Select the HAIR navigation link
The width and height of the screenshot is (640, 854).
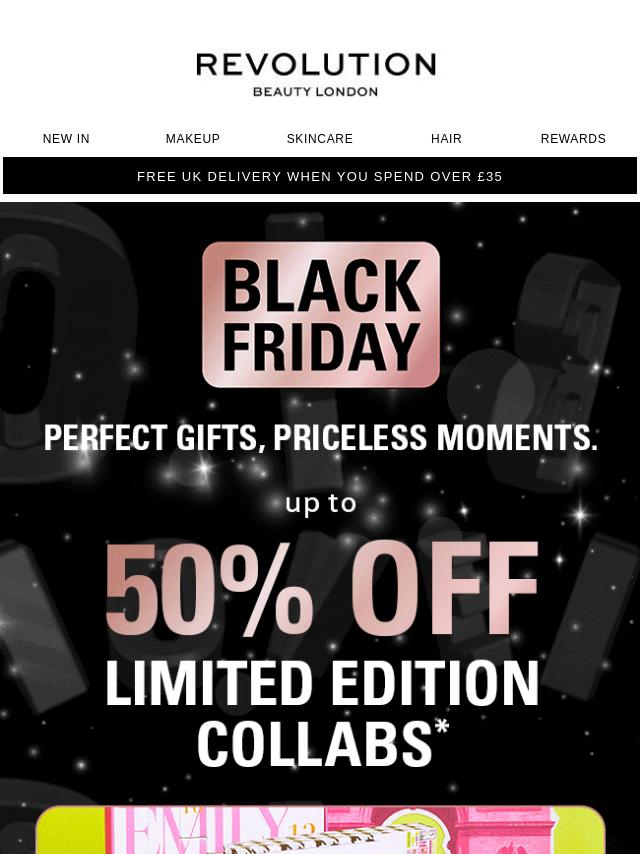point(446,139)
